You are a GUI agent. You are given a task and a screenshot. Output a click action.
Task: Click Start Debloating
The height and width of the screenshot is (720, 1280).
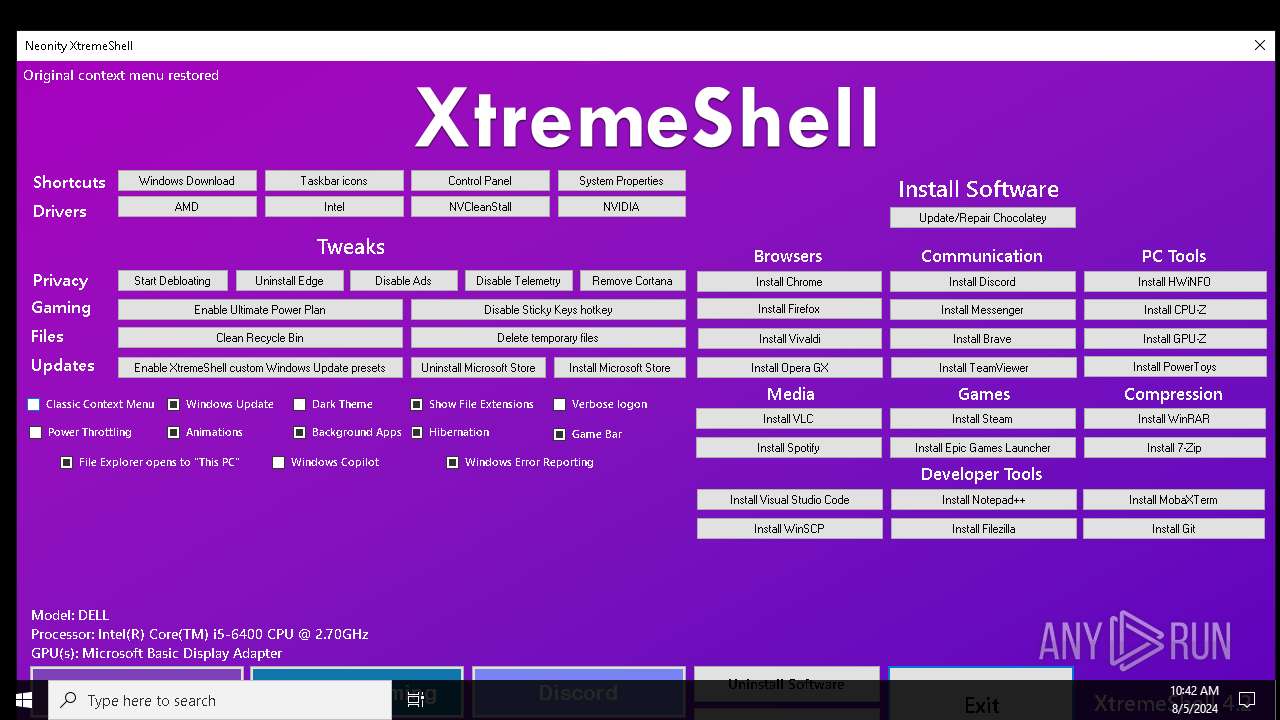click(x=172, y=281)
